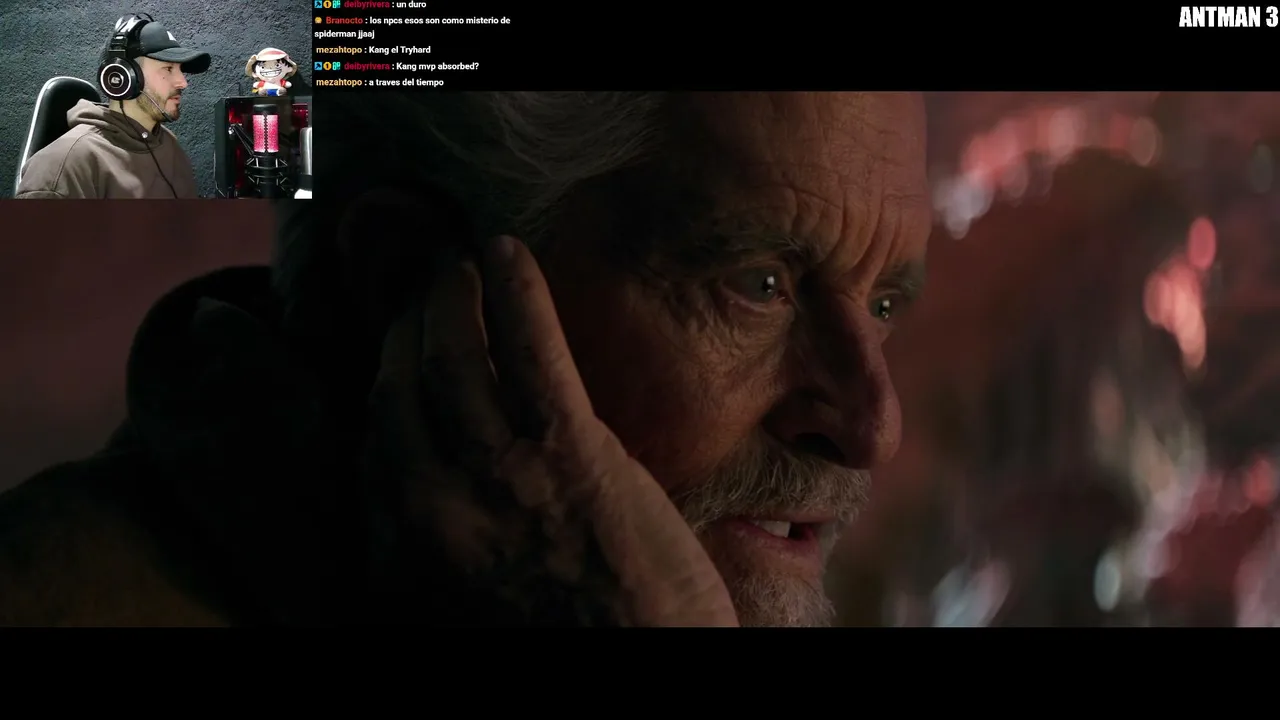Open the Branocto username in chat
Screen dimensions: 1280x720
[344, 20]
